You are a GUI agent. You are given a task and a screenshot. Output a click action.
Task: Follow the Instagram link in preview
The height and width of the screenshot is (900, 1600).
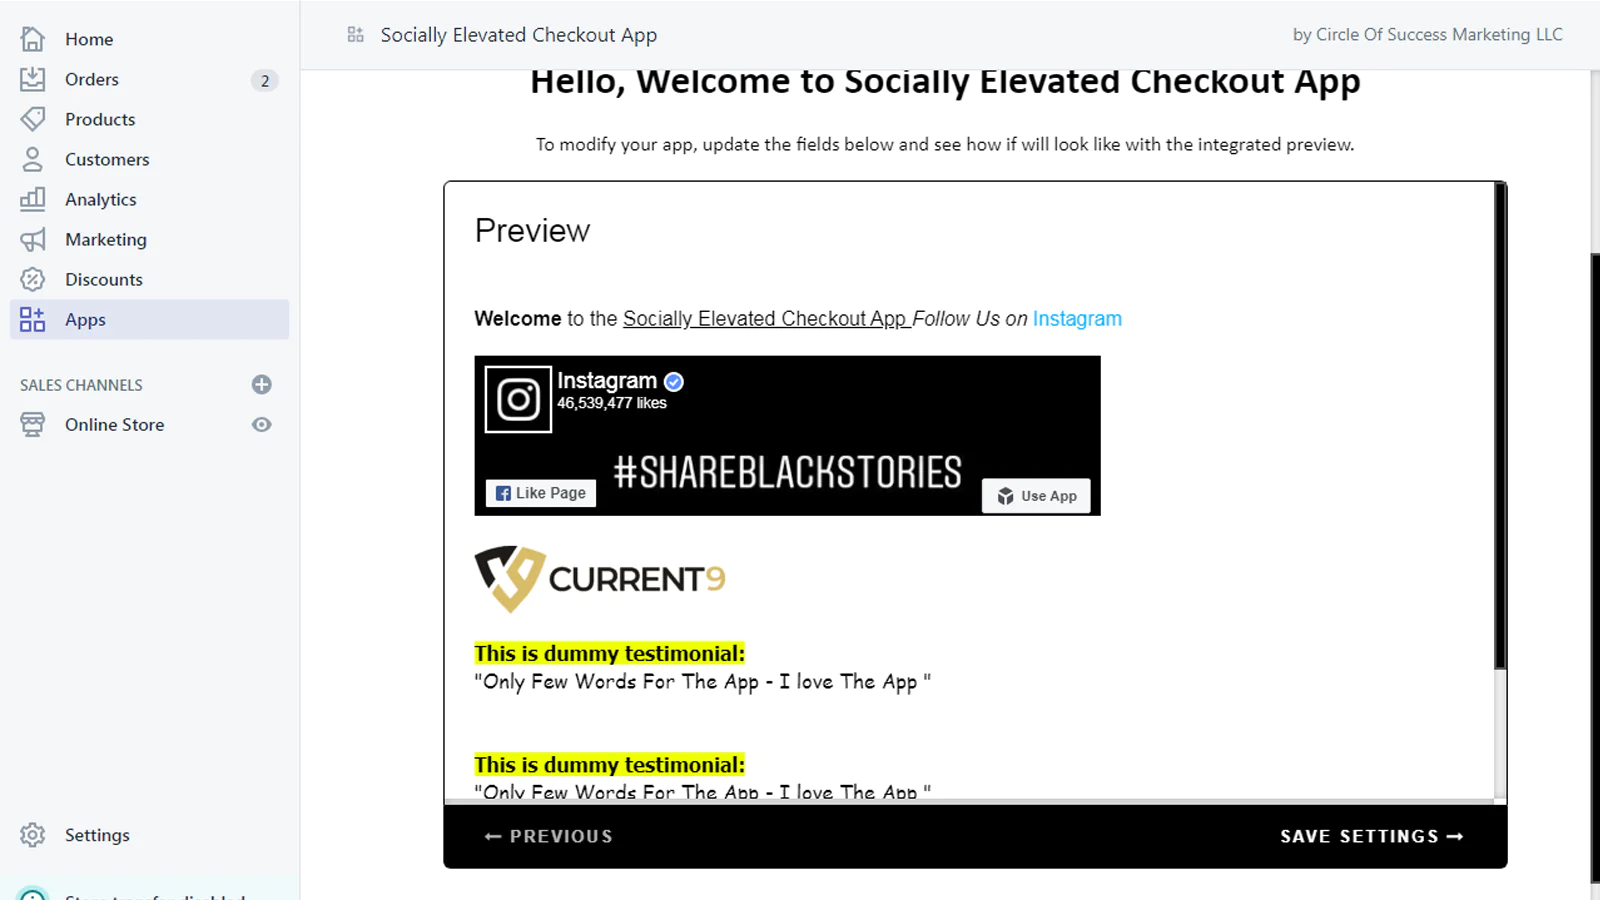click(x=1077, y=318)
